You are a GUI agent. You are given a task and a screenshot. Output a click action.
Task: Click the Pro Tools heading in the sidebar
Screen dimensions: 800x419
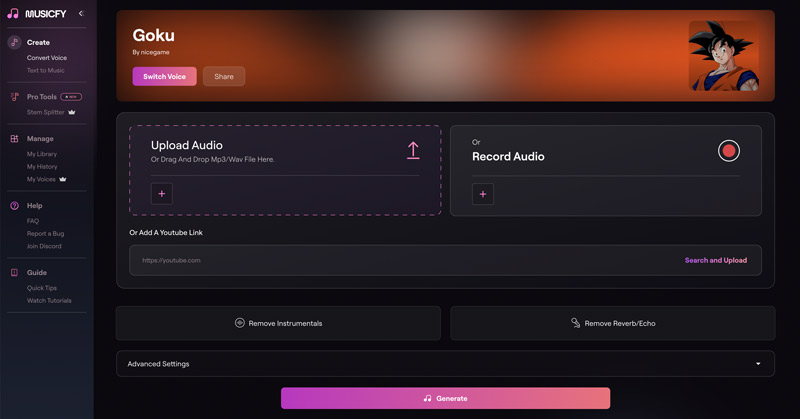coord(42,96)
